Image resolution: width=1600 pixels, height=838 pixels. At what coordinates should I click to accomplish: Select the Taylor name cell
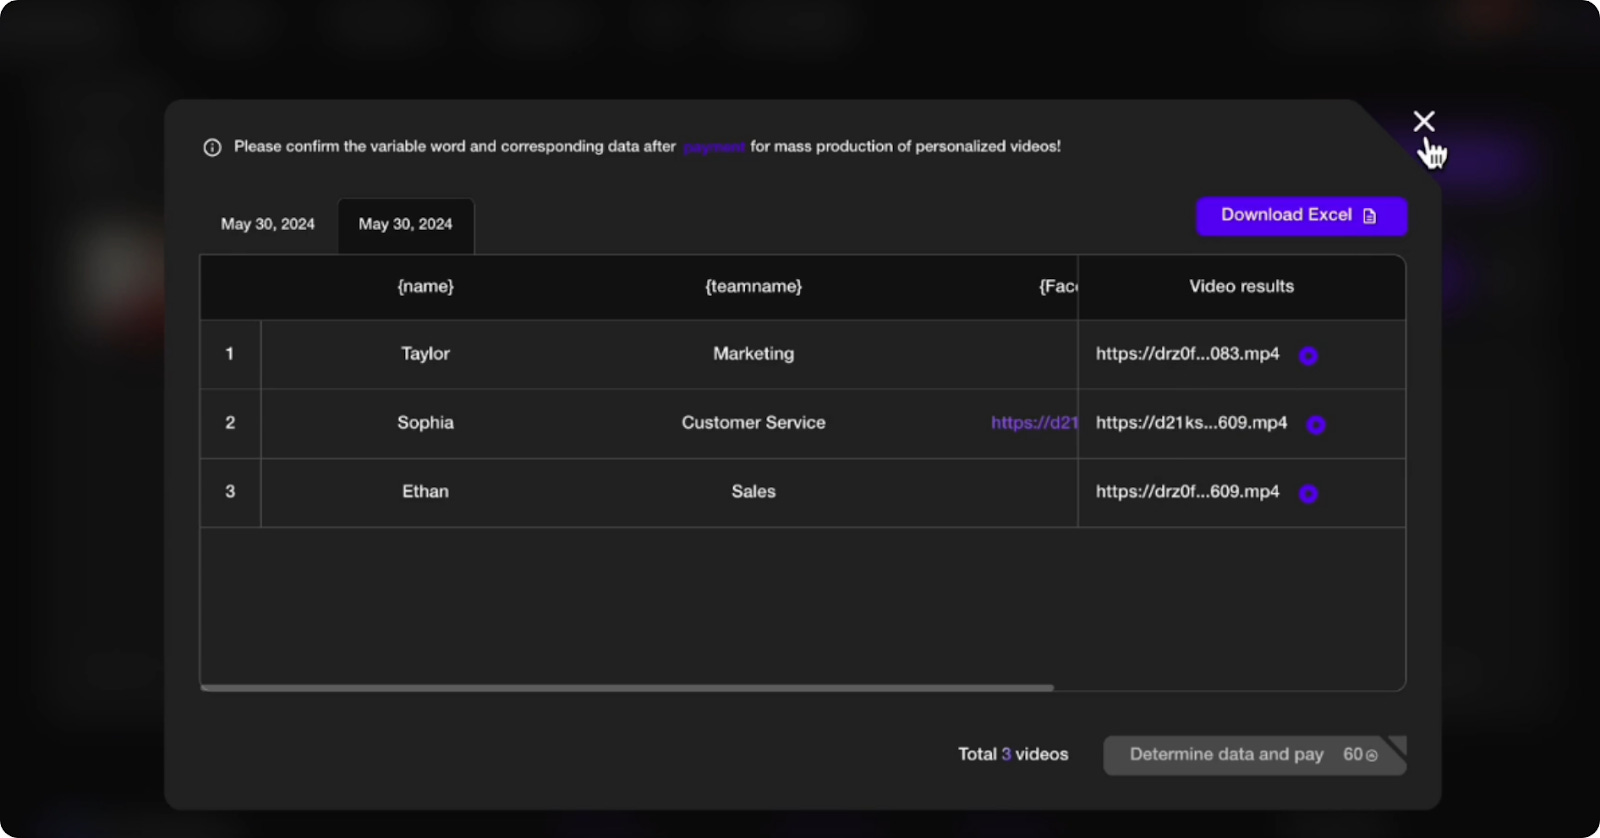pos(425,354)
